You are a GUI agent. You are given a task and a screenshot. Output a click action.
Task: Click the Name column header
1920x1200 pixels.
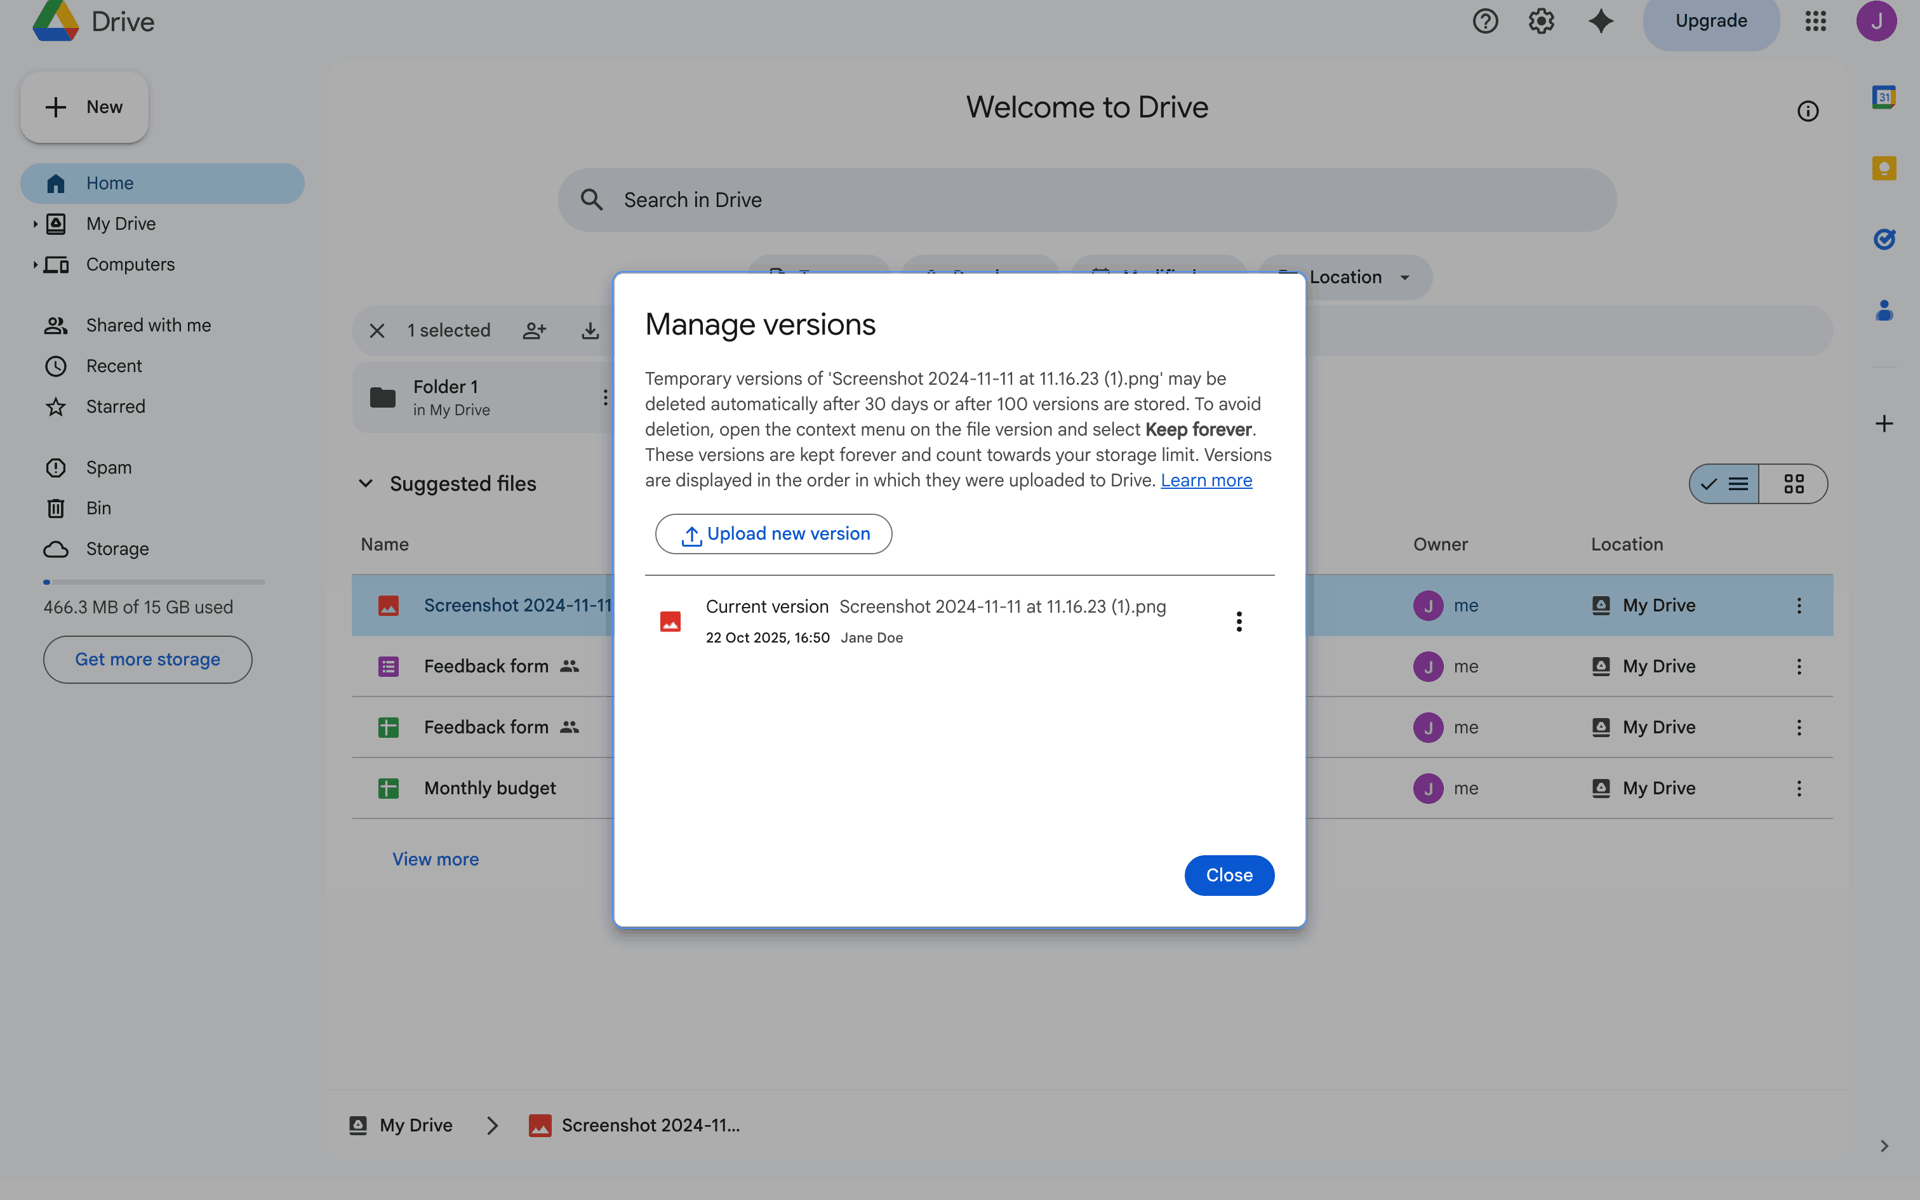385,545
